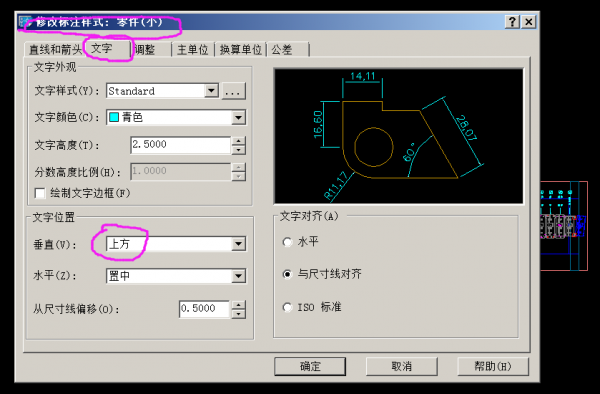Click the 取消 button
Image resolution: width=600 pixels, height=394 pixels.
click(x=401, y=366)
